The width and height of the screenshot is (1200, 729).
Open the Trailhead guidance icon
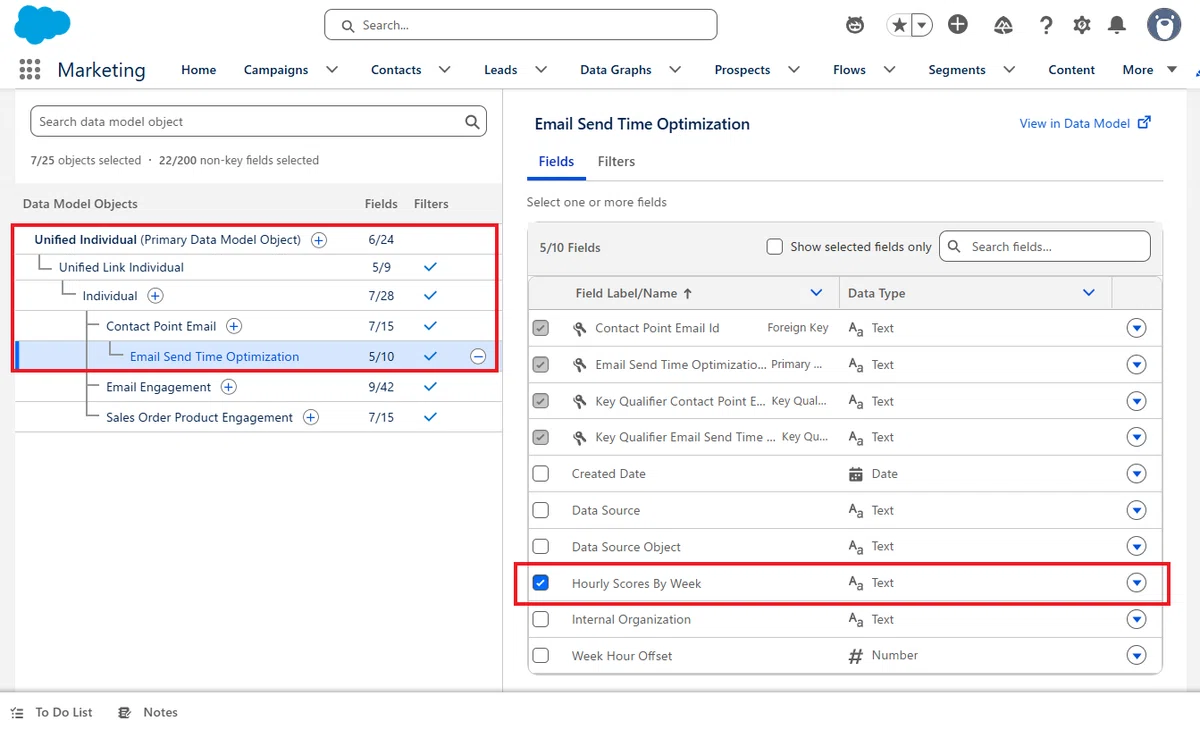coord(1004,25)
